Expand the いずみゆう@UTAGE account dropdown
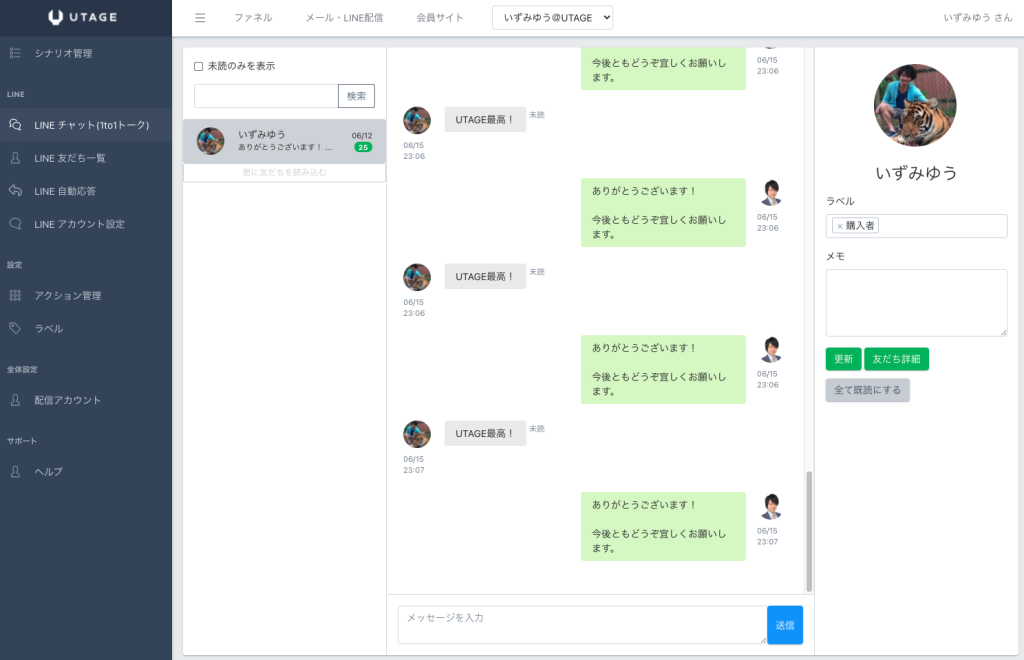Image resolution: width=1024 pixels, height=660 pixels. pos(552,18)
